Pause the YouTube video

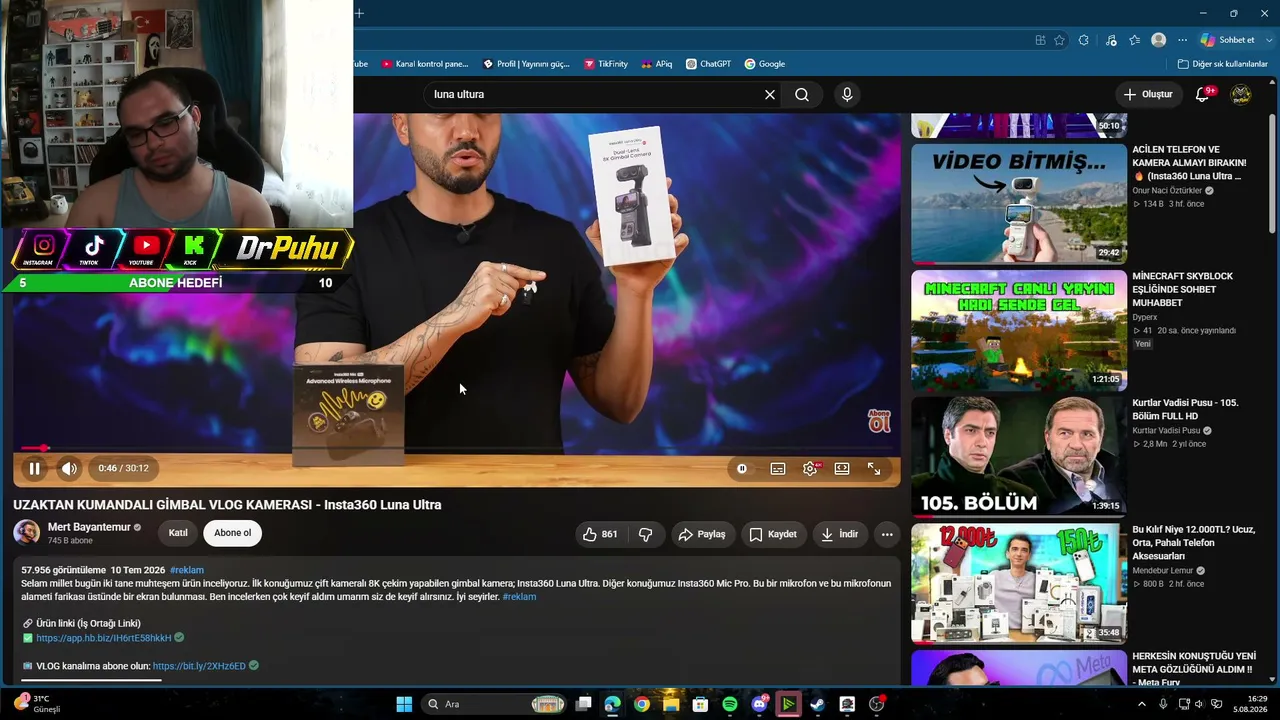click(35, 468)
